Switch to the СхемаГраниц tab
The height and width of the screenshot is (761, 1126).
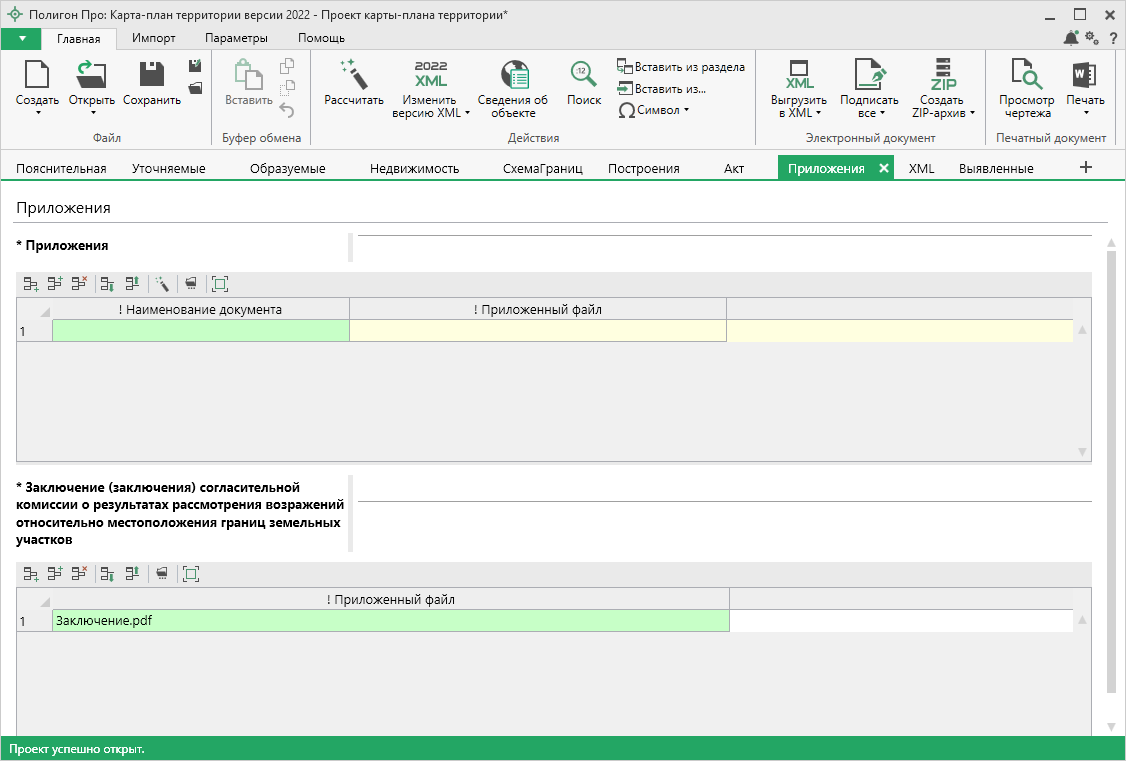(542, 168)
